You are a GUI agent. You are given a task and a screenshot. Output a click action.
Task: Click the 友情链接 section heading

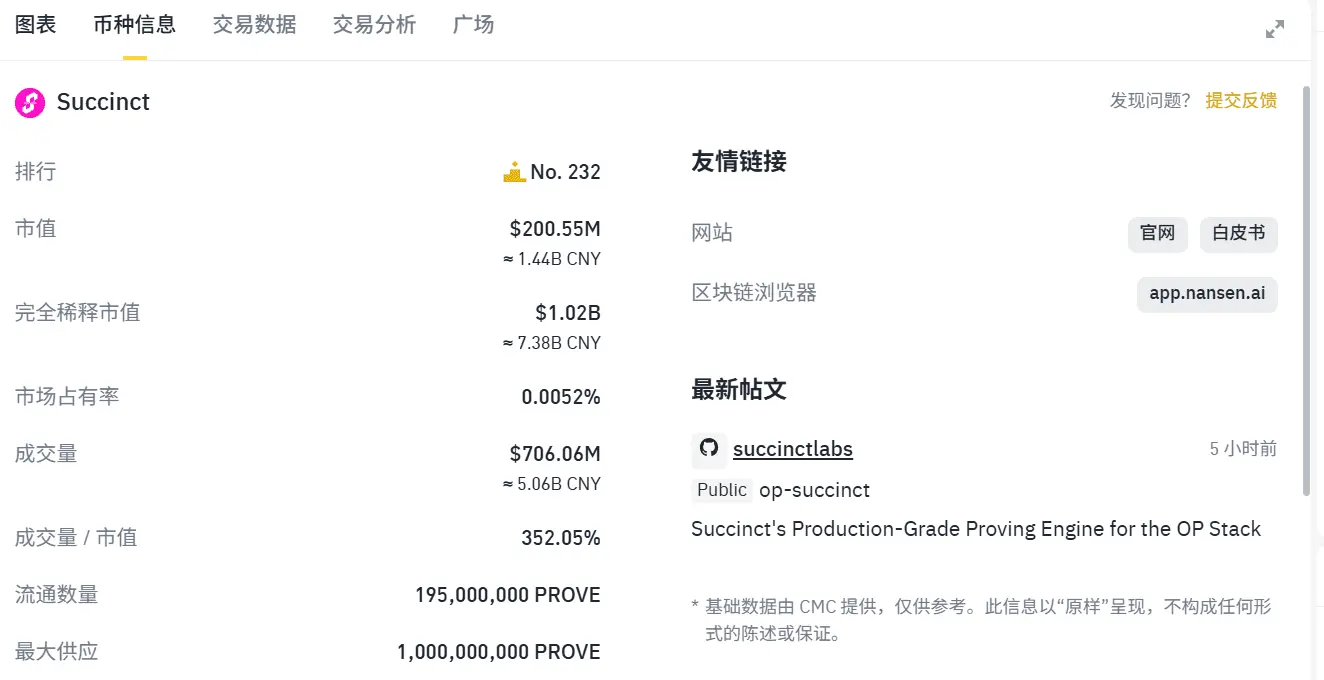[x=739, y=161]
